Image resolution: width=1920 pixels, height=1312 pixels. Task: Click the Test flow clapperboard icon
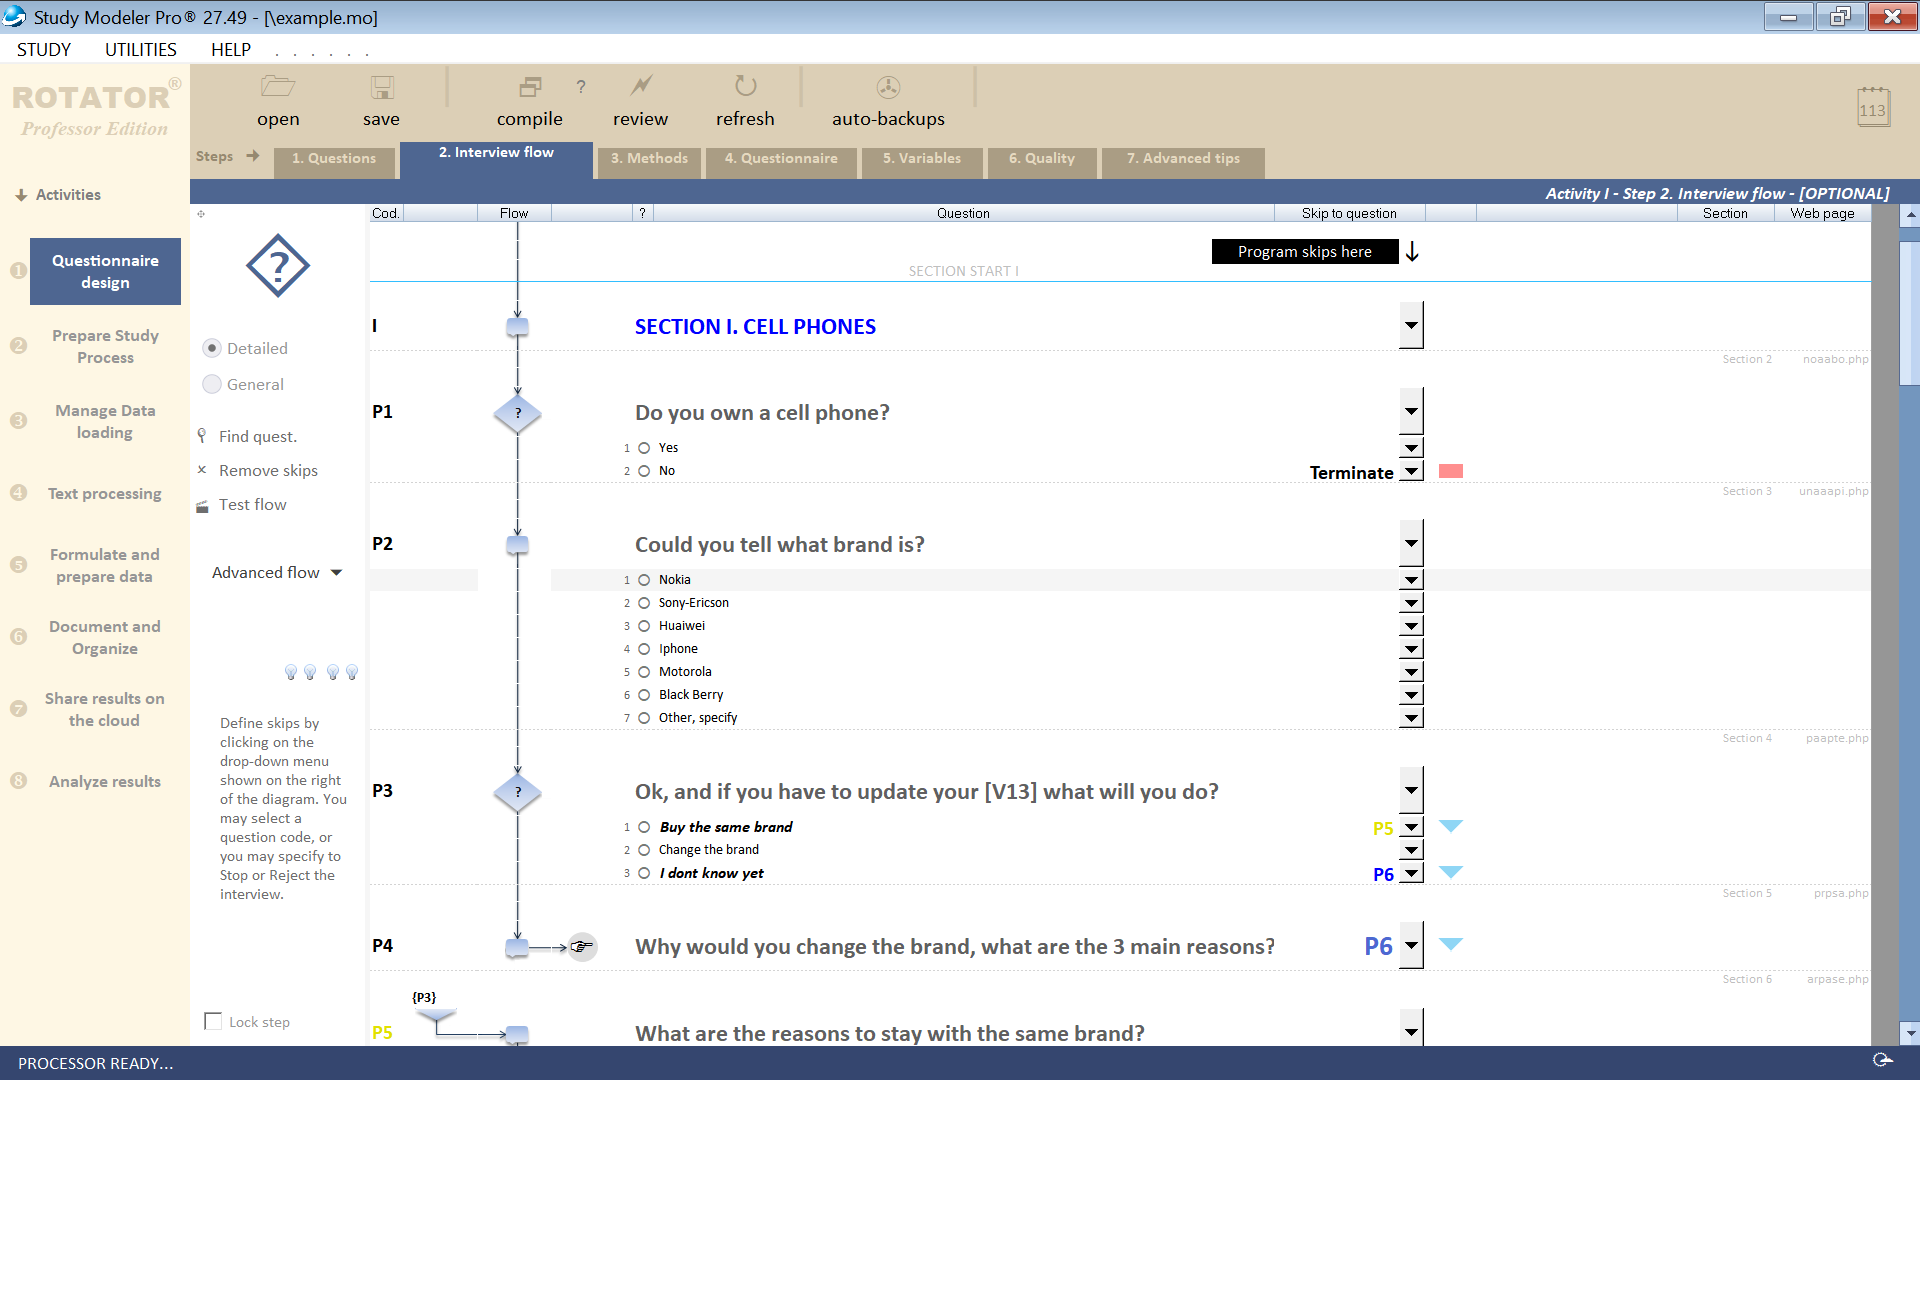pos(202,505)
